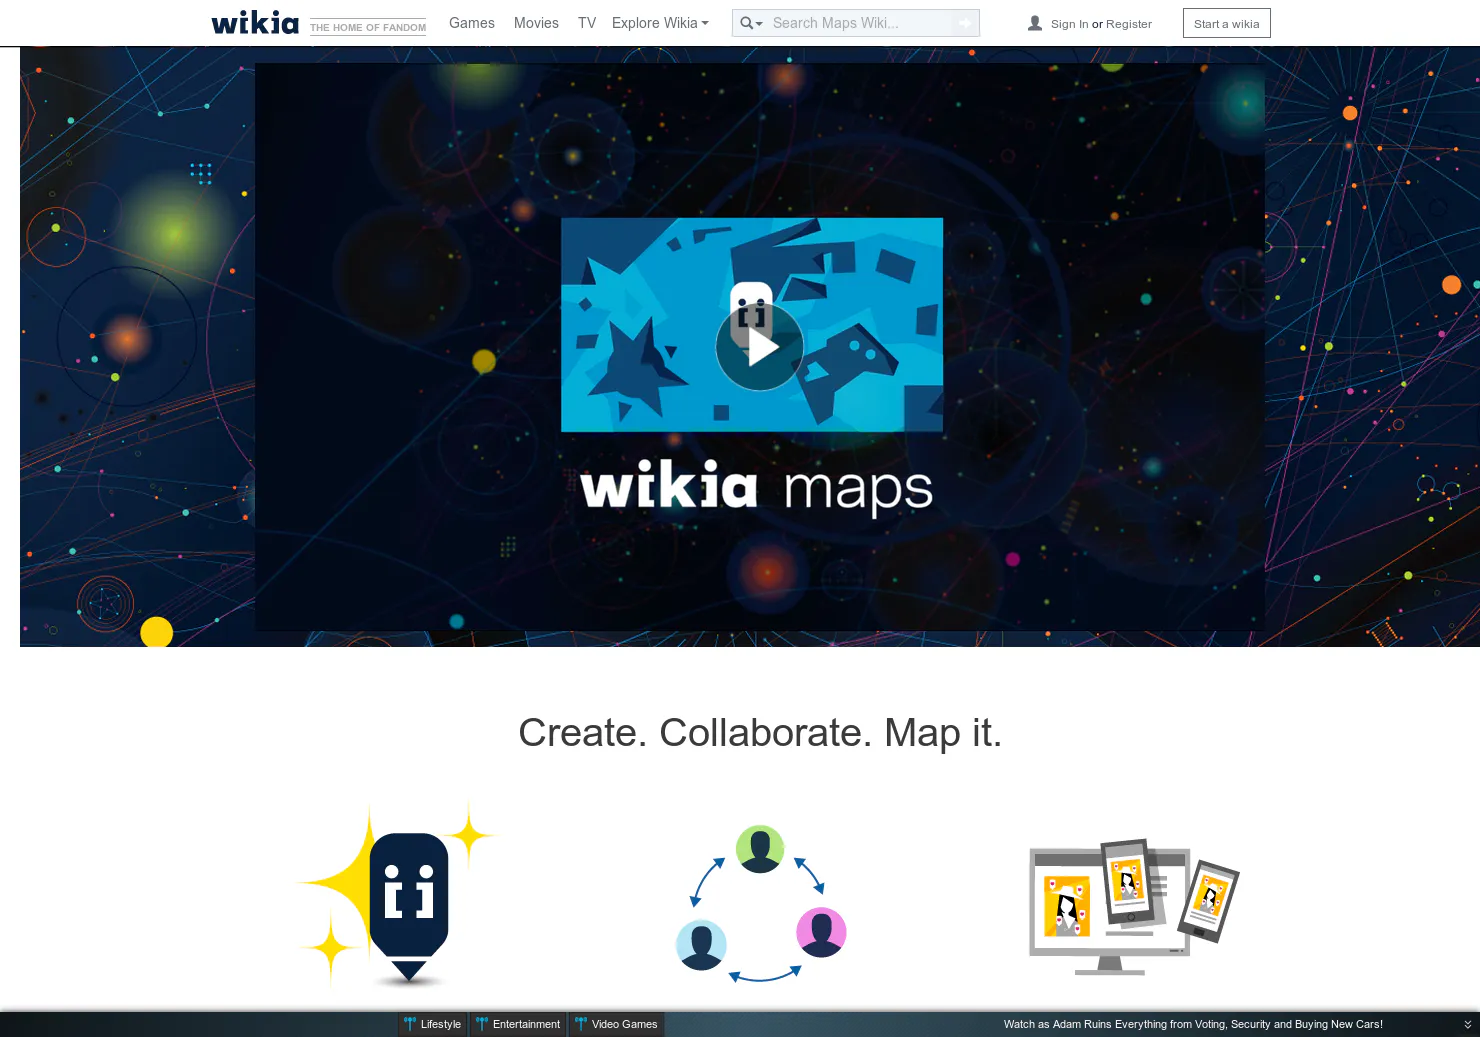Open the Adam Ruins Everything footer message

(1193, 1024)
